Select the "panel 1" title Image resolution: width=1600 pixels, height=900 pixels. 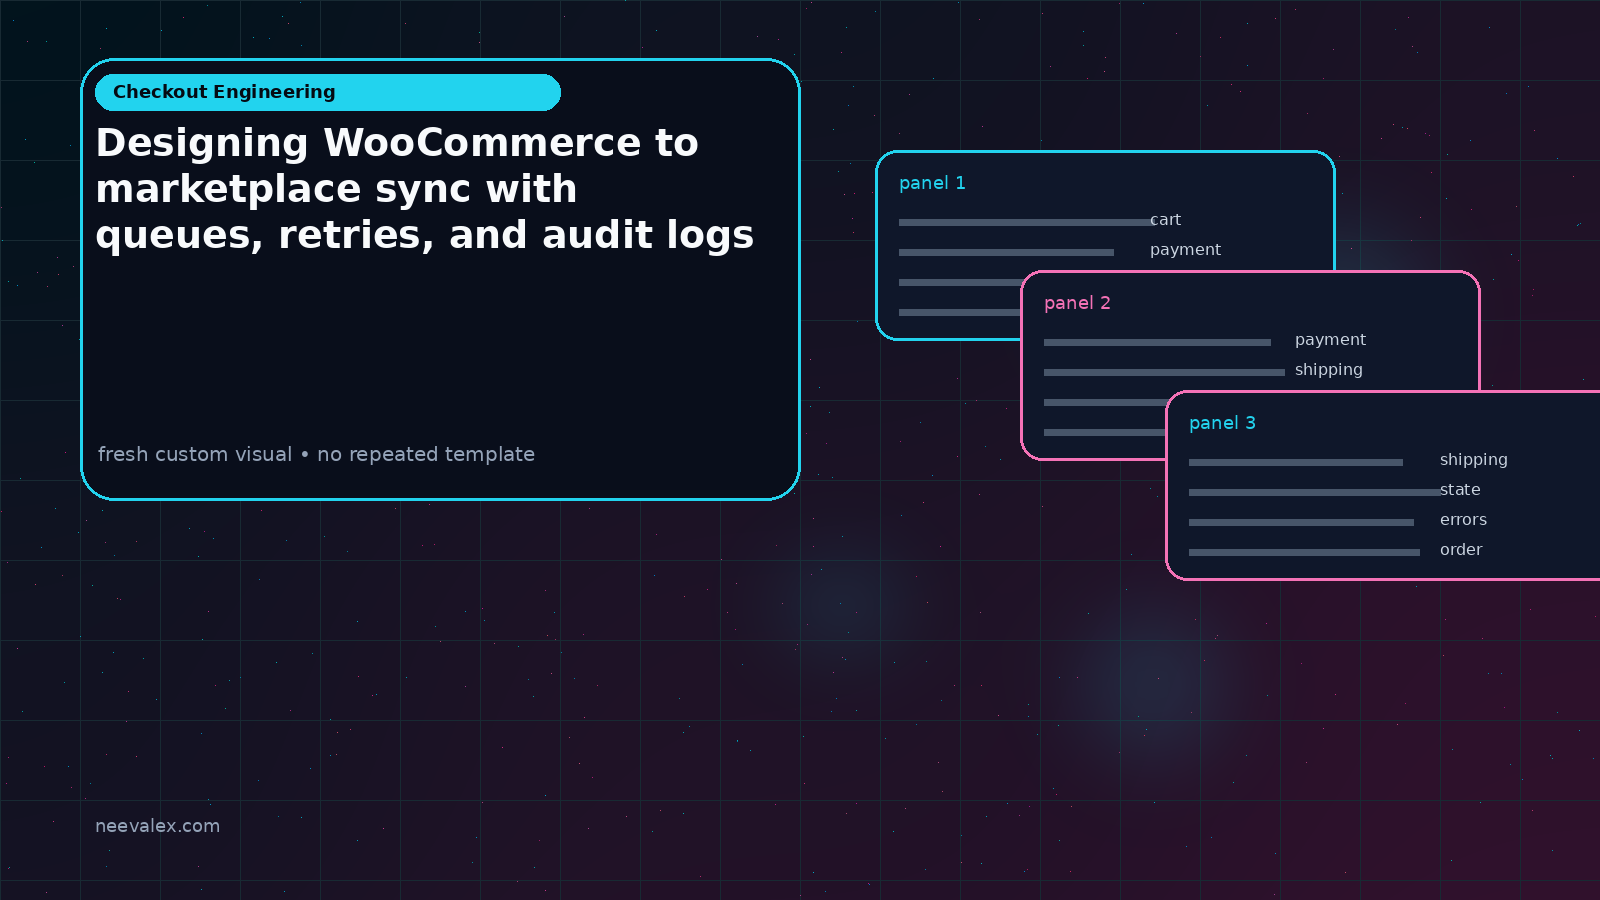[x=932, y=183]
